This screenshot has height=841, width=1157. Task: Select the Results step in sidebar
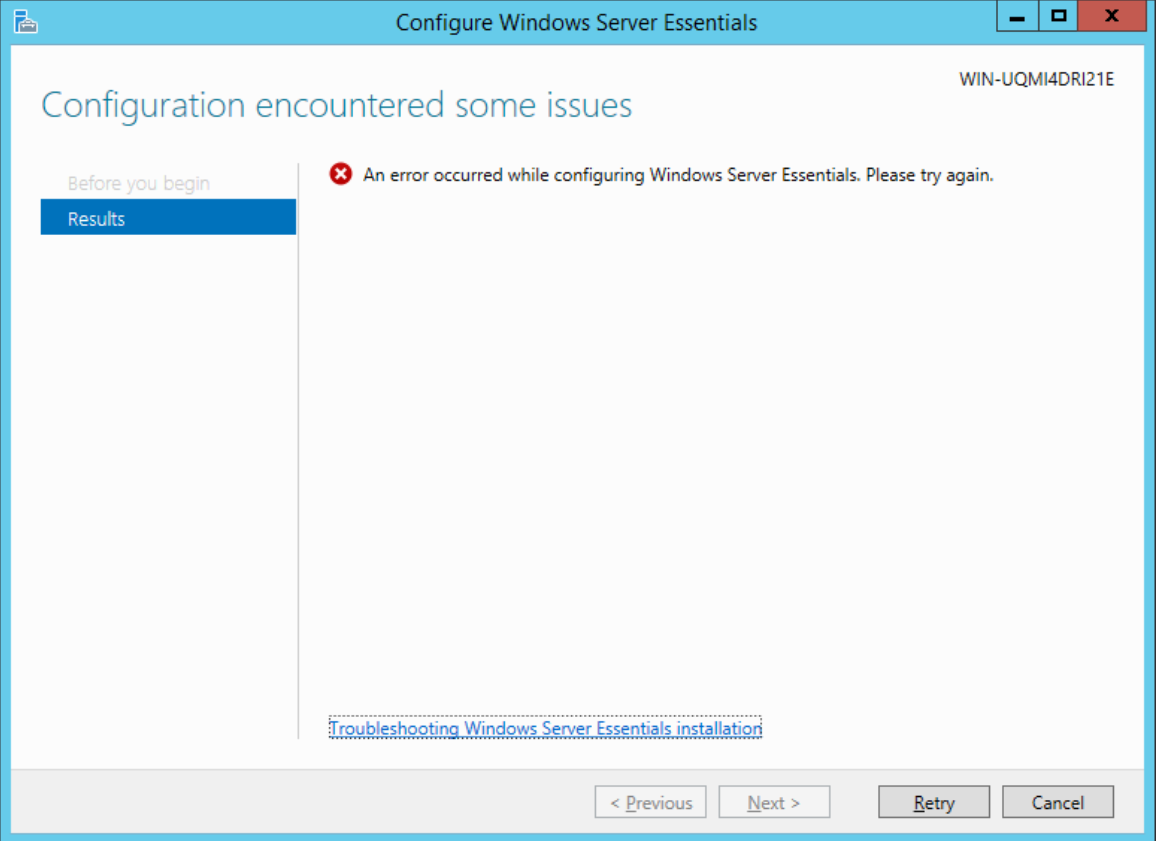click(168, 218)
